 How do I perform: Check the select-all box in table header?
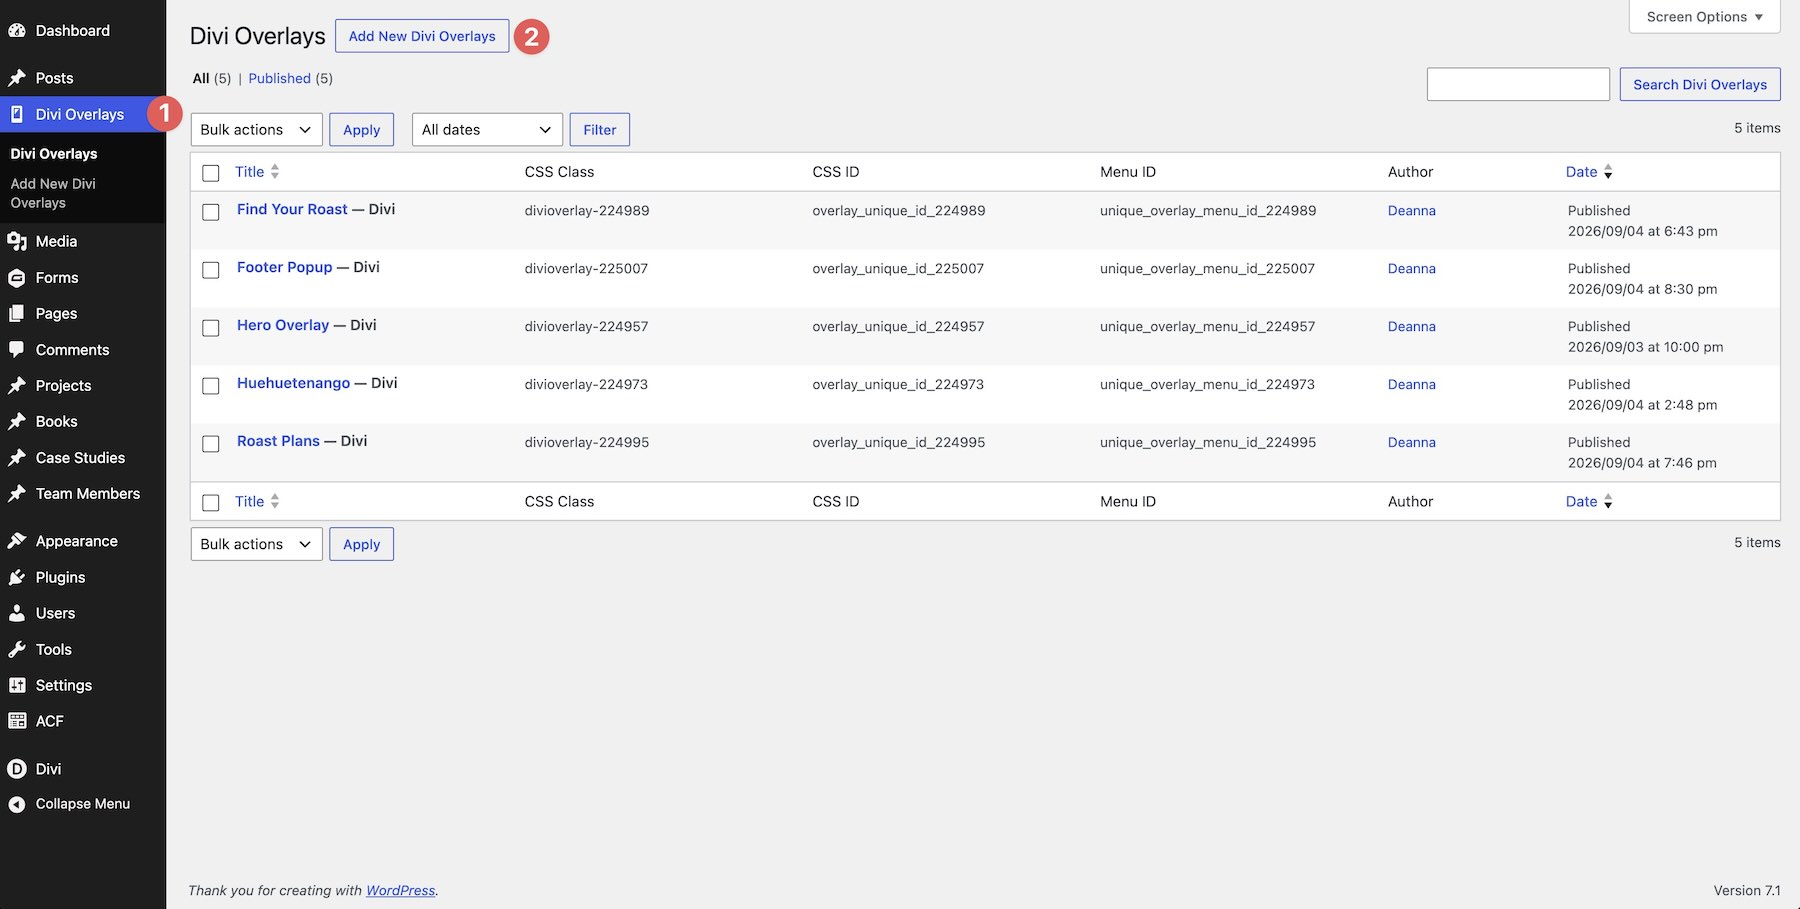[x=211, y=173]
